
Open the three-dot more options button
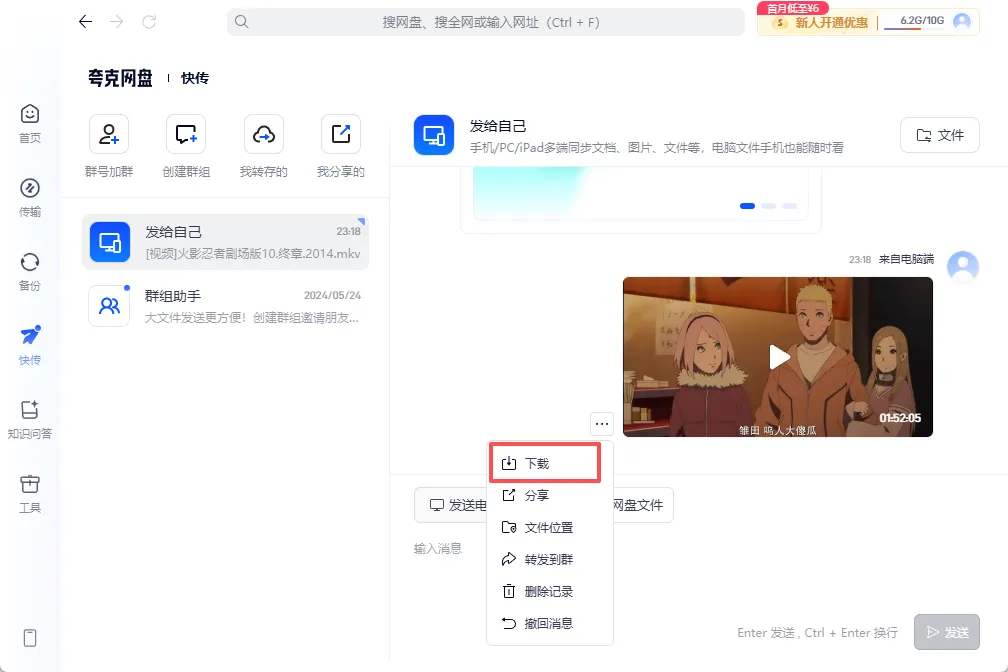[x=602, y=424]
